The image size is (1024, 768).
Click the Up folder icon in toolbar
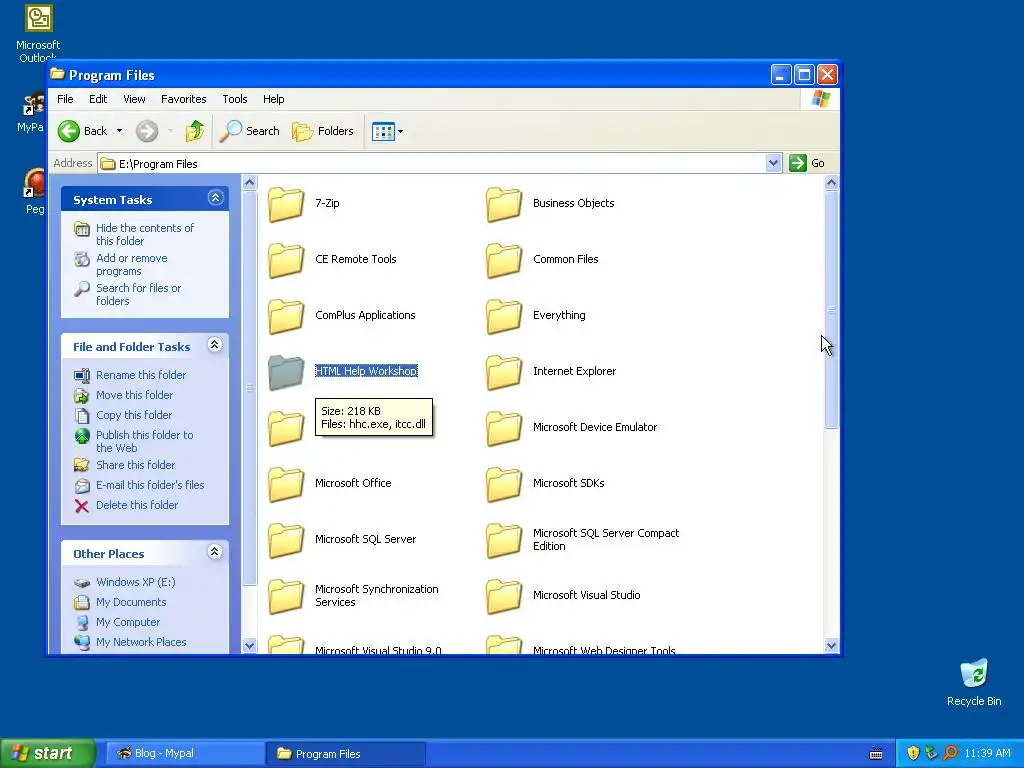(x=195, y=131)
